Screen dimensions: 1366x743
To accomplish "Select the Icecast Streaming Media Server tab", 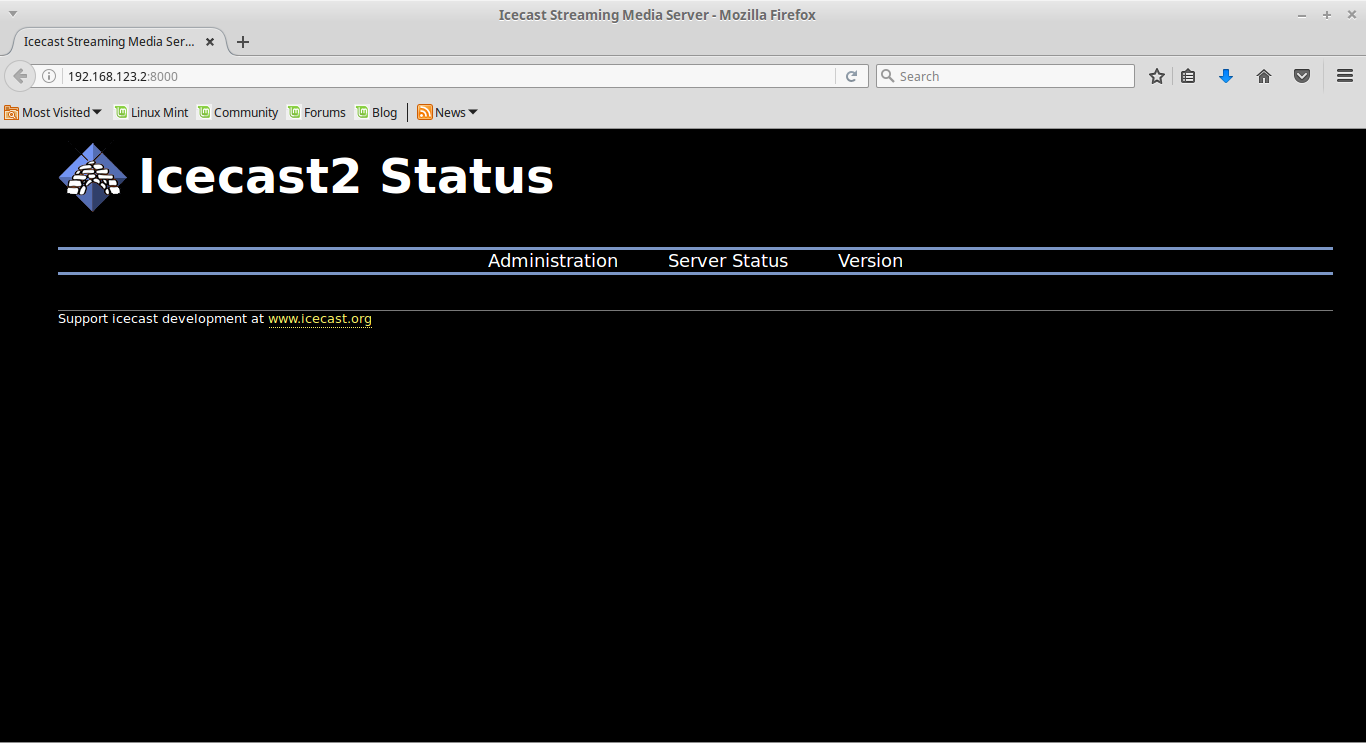I will [119, 42].
